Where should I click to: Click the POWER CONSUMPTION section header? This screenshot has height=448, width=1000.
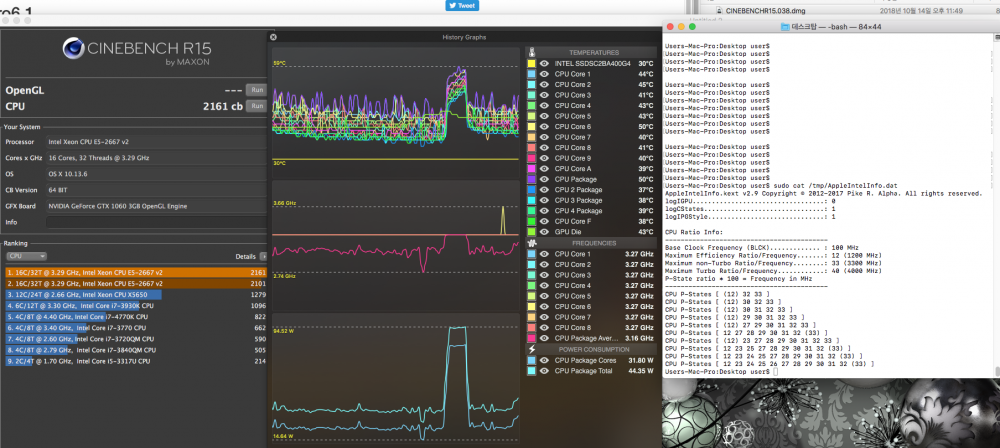tap(591, 349)
